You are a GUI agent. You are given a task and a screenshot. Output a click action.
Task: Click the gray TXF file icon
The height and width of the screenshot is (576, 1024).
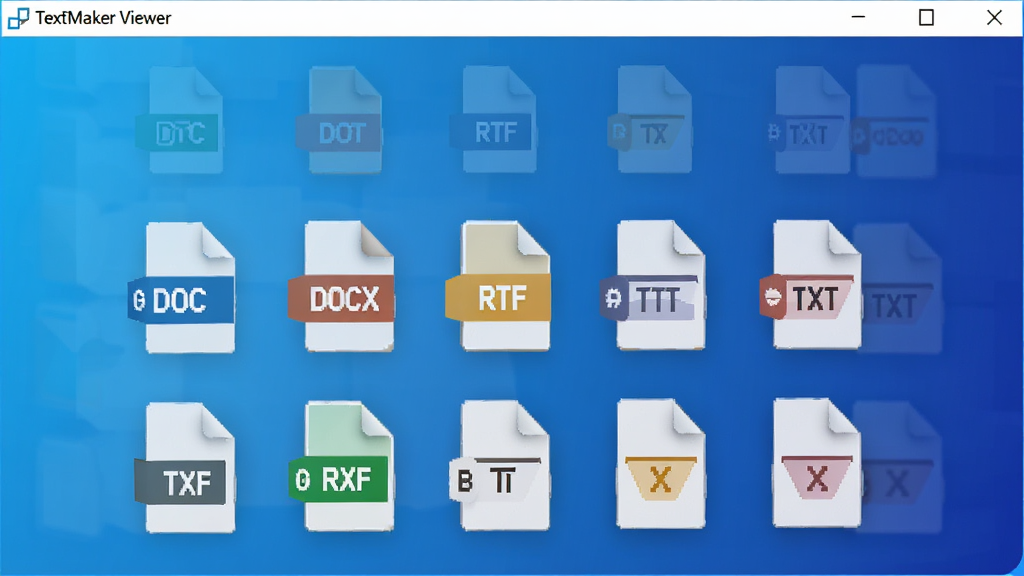click(x=185, y=468)
